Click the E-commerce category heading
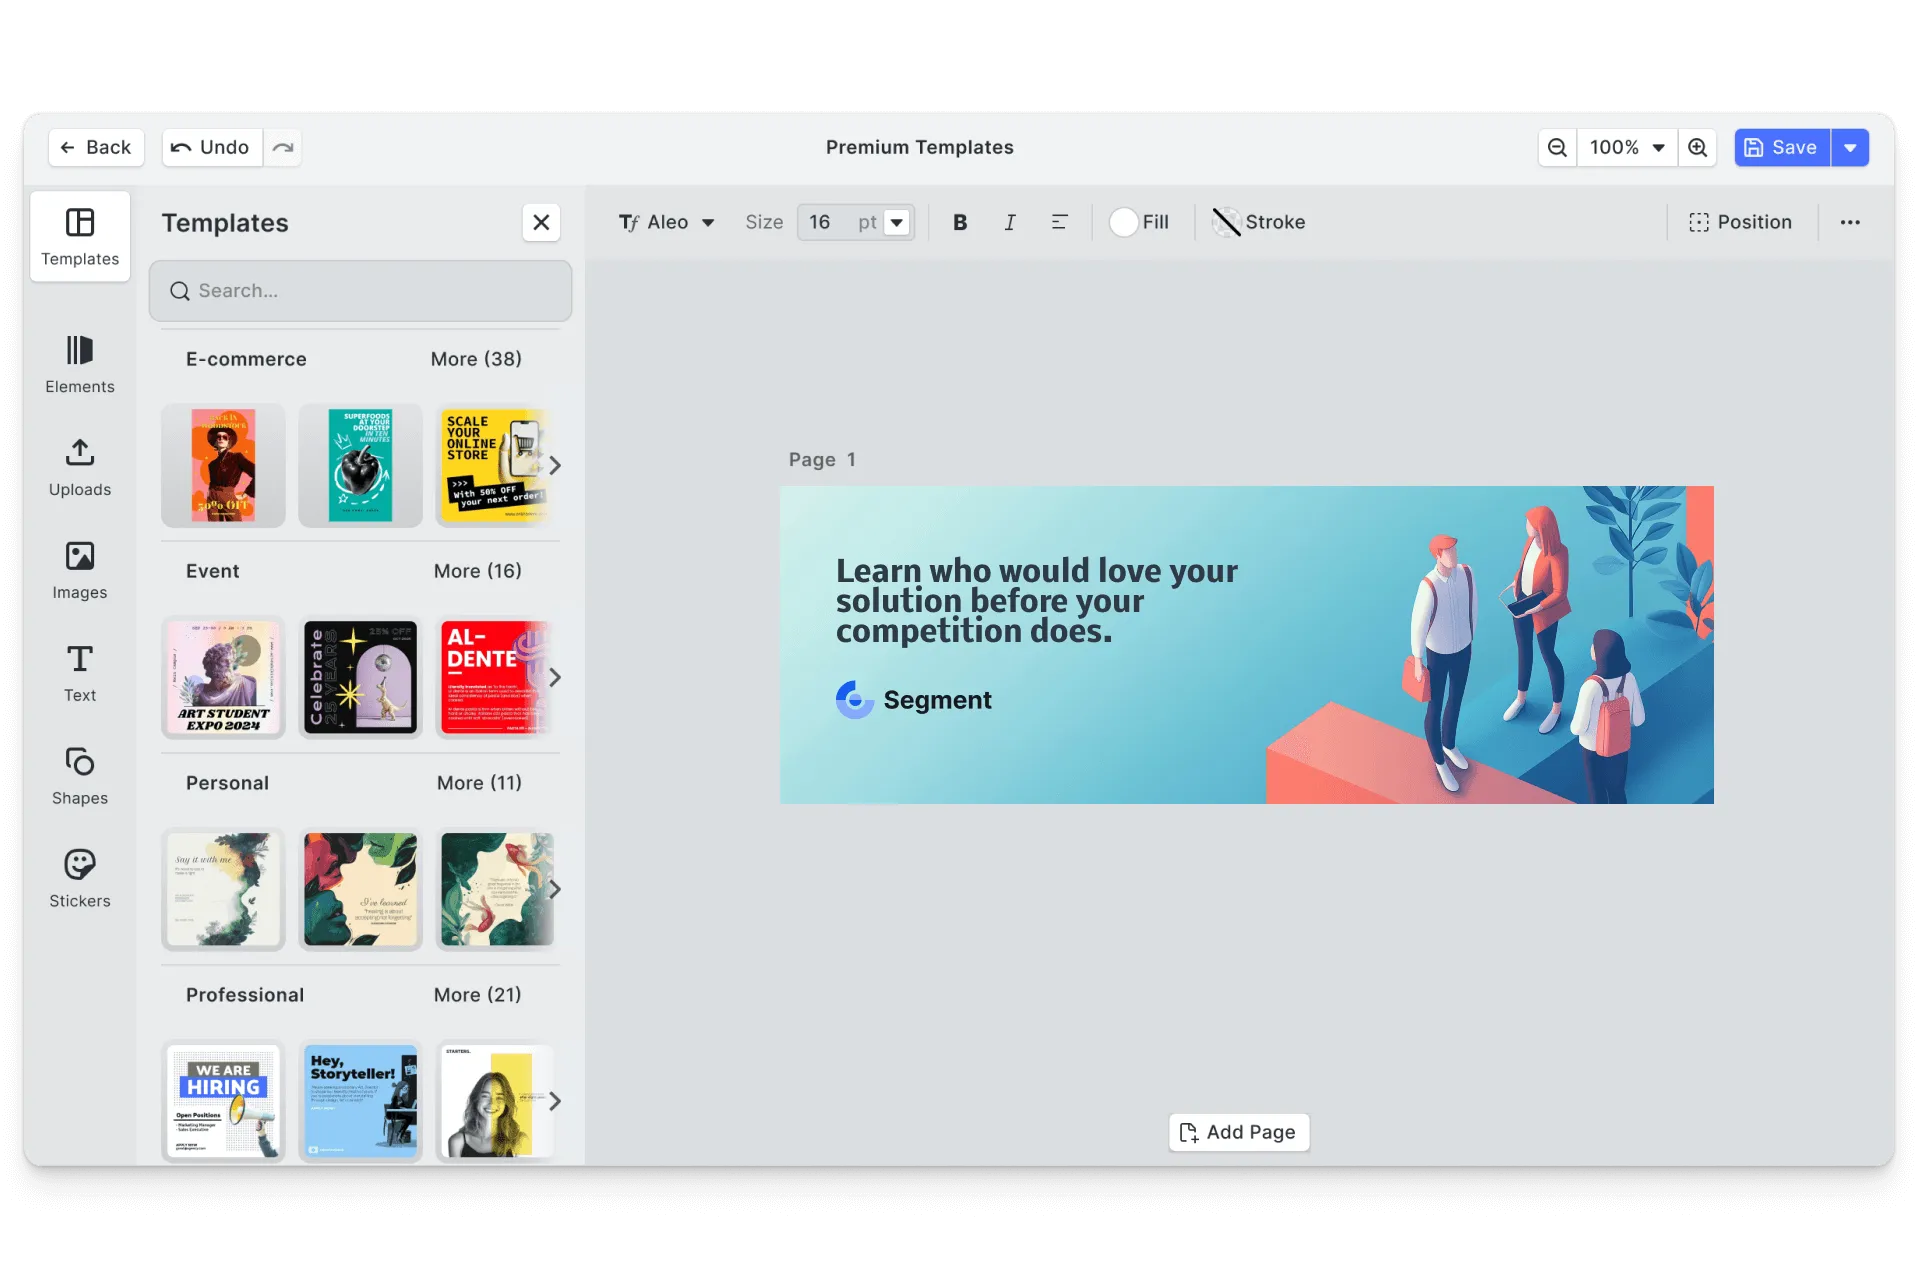The height and width of the screenshot is (1280, 1920). coord(246,359)
